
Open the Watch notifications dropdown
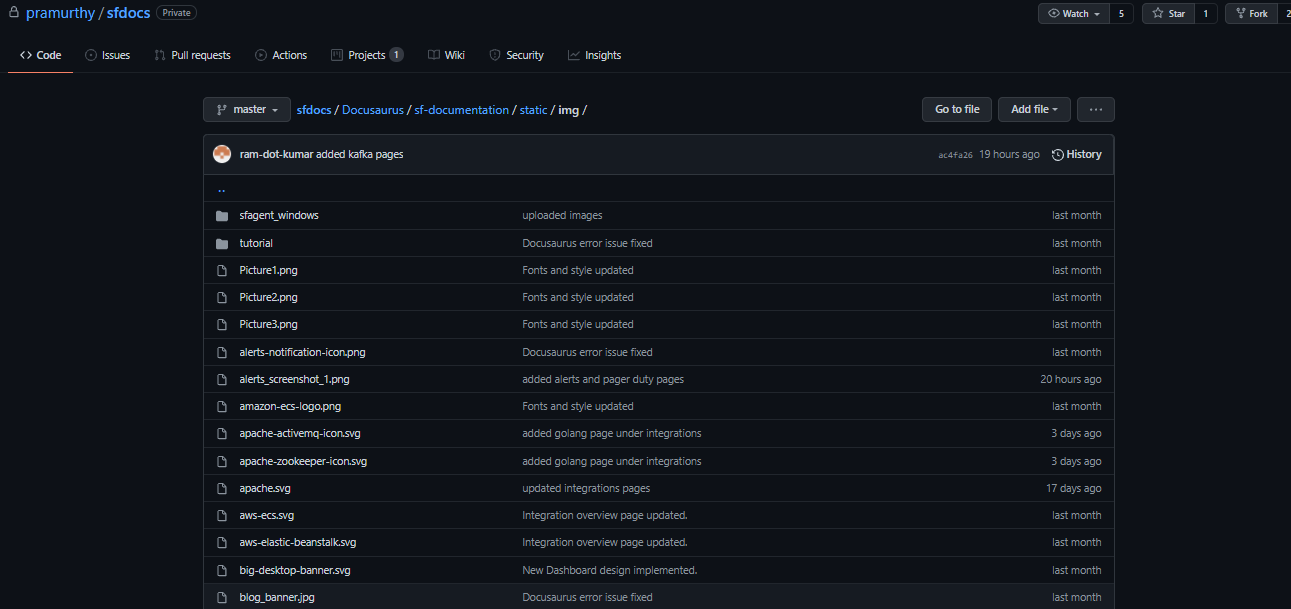click(x=1075, y=14)
